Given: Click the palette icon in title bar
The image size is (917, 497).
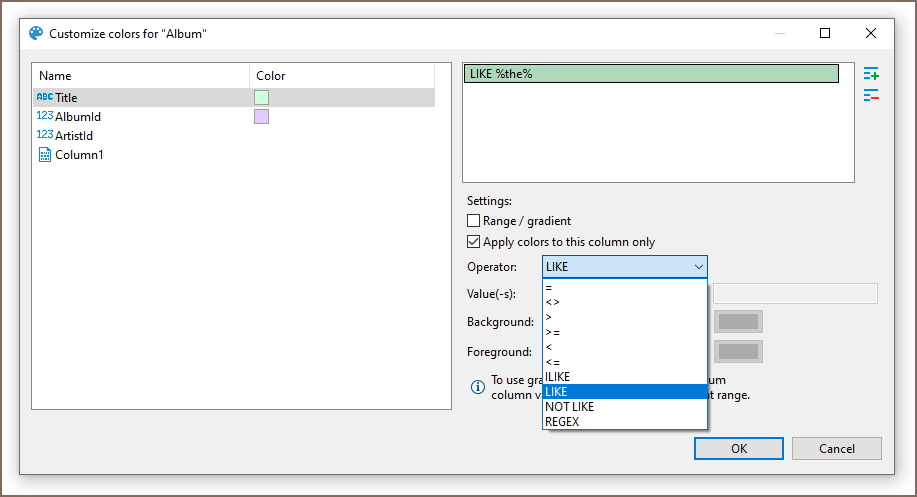Looking at the screenshot, I should [36, 34].
